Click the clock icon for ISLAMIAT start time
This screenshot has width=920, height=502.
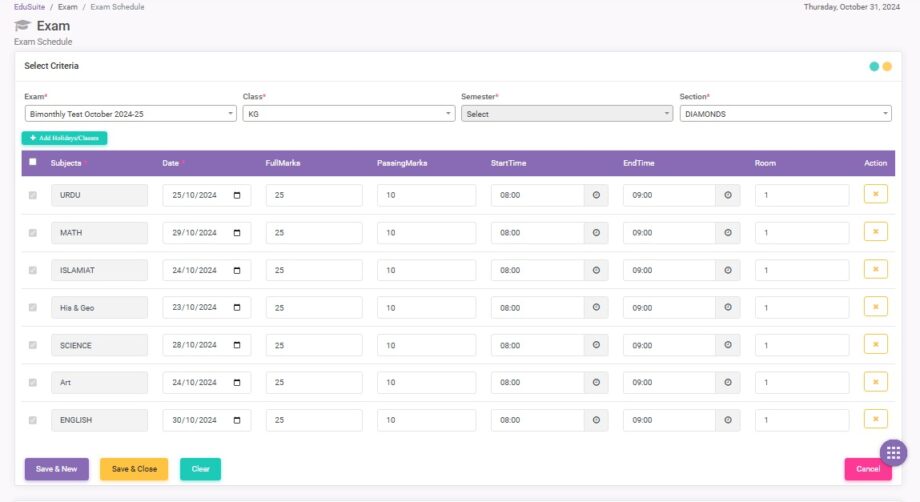click(596, 270)
